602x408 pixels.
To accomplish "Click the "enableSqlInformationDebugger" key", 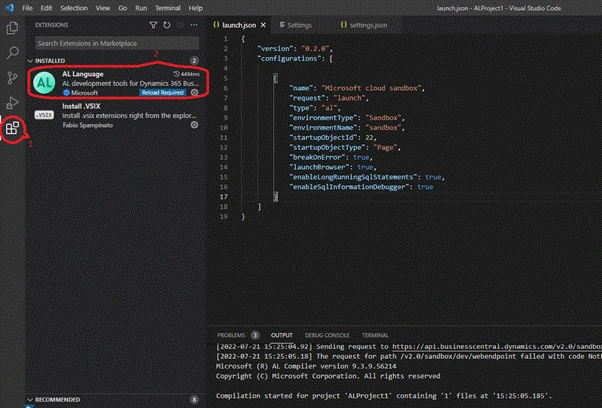I will [x=349, y=187].
